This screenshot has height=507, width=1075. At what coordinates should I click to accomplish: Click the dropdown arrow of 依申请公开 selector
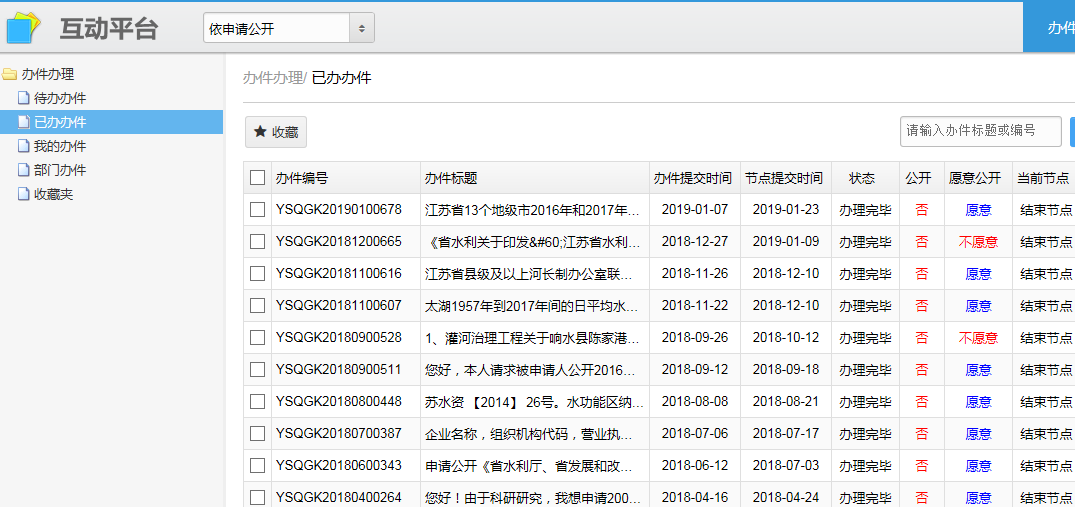tap(362, 28)
